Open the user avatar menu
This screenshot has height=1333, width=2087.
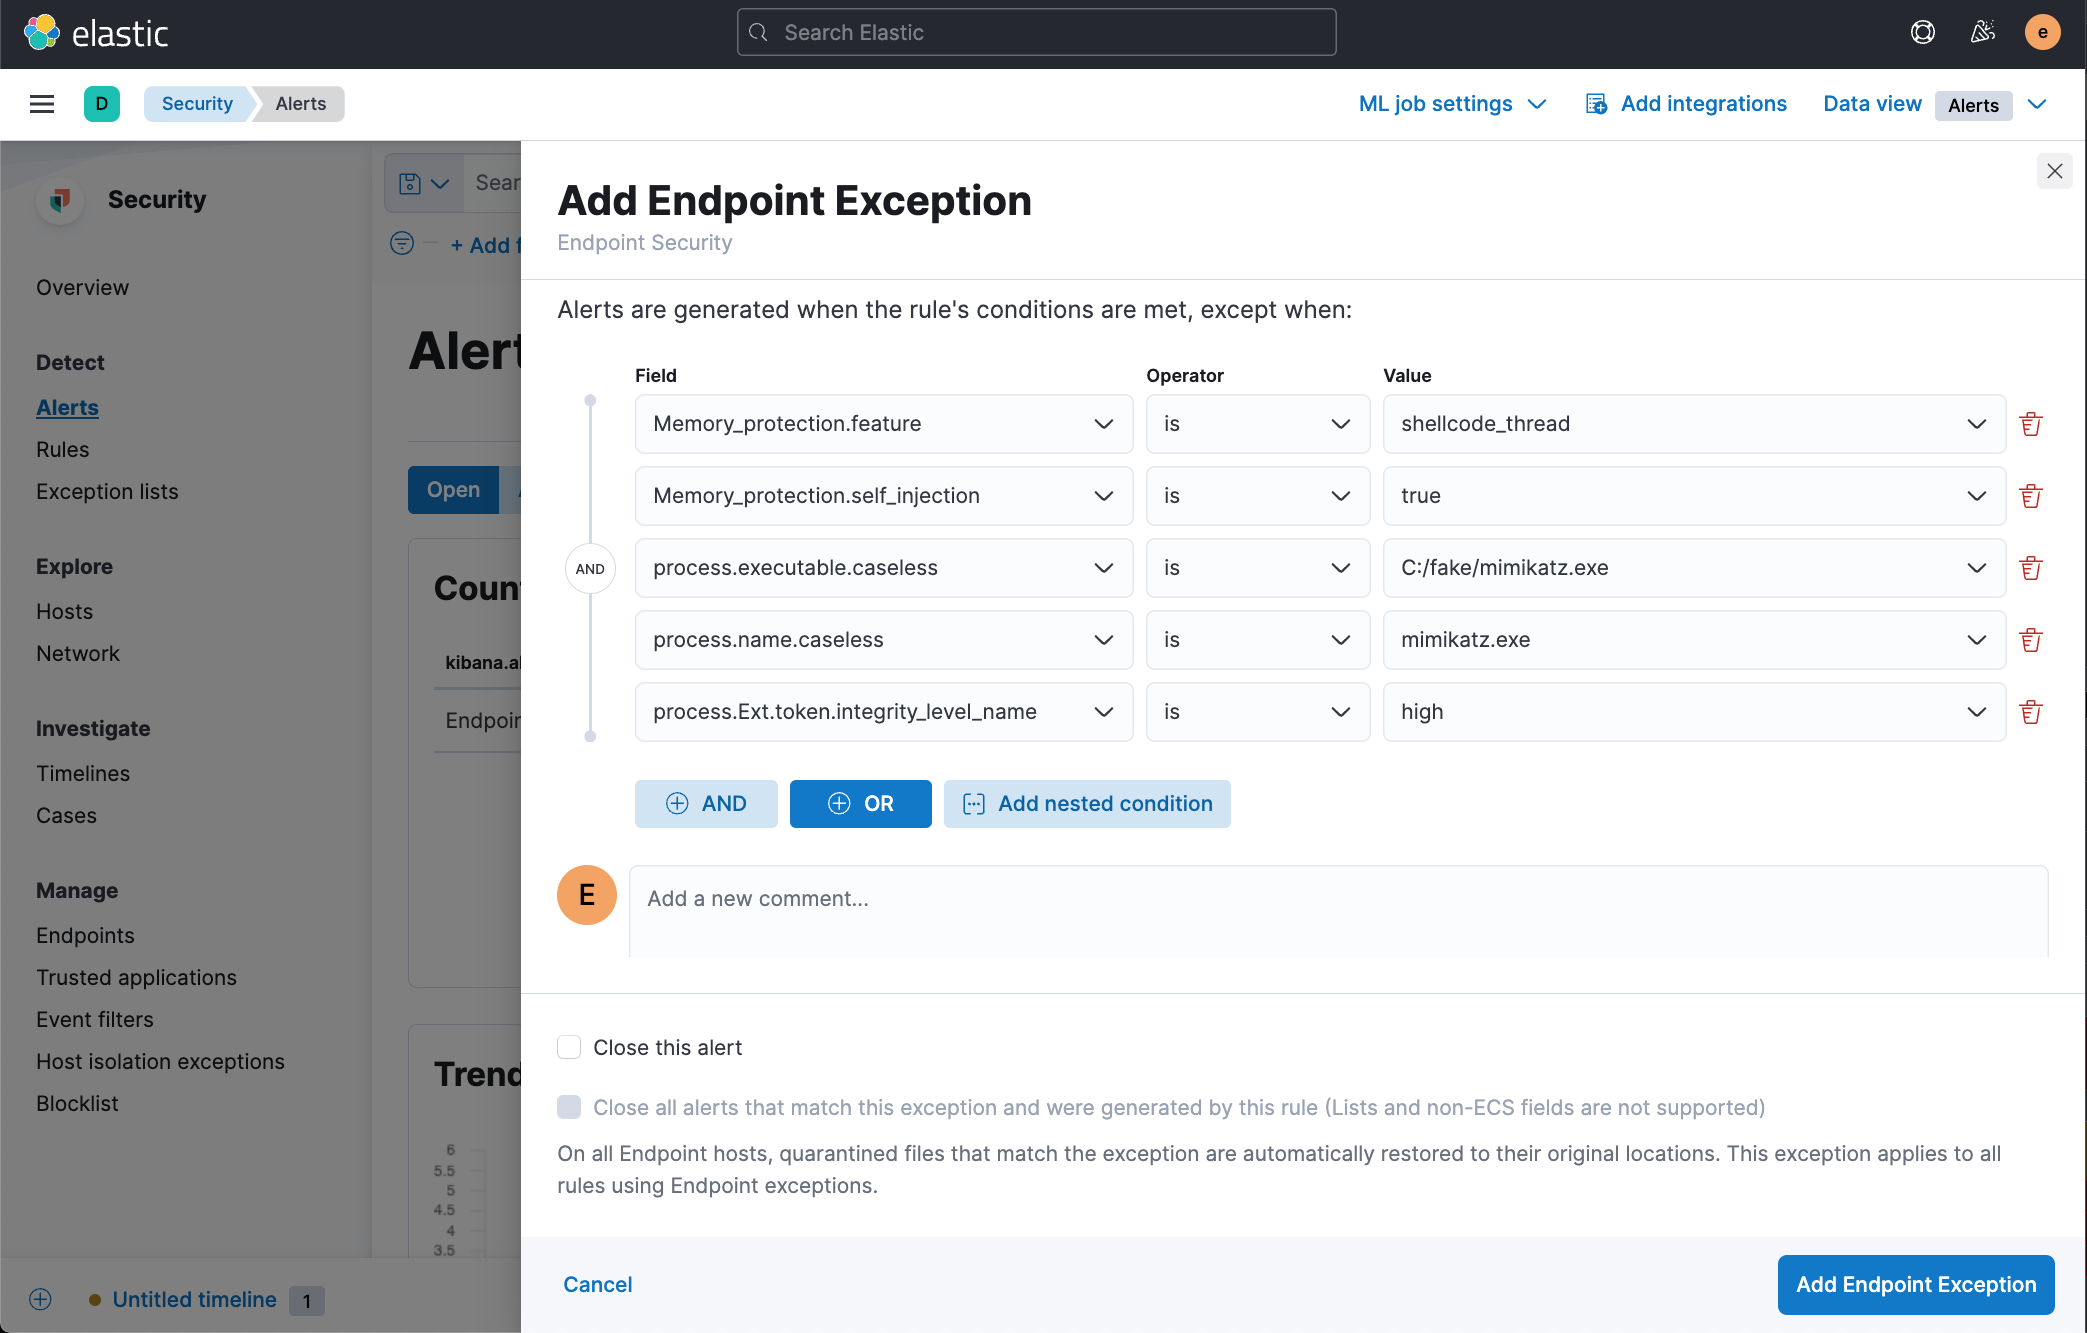pos(2042,33)
